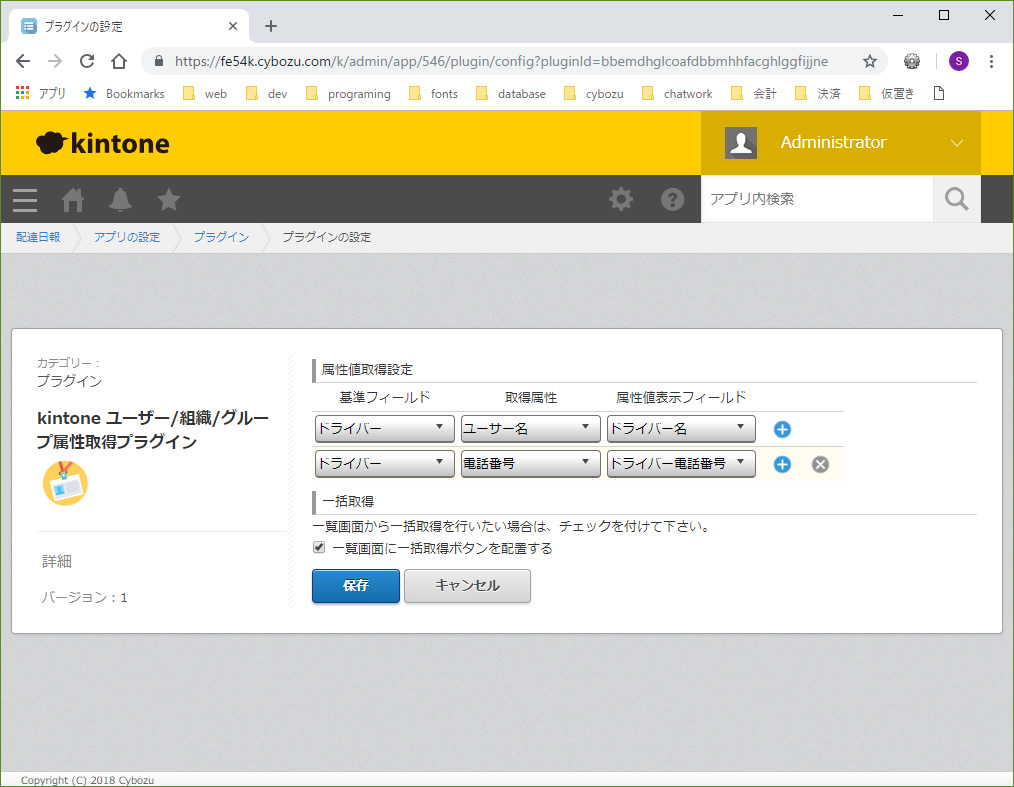
Task: Click the 保存 save button
Action: (x=356, y=586)
